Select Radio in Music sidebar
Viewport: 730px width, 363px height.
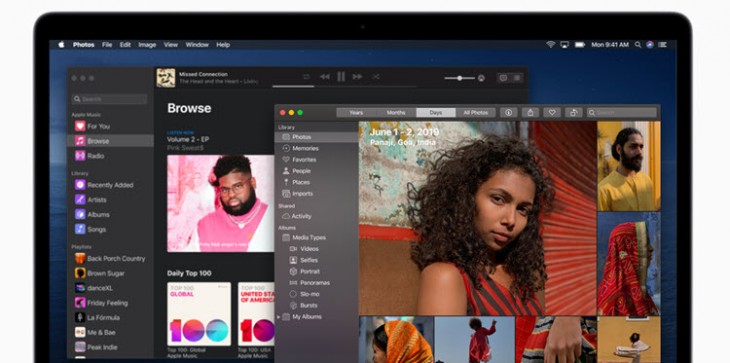110,156
